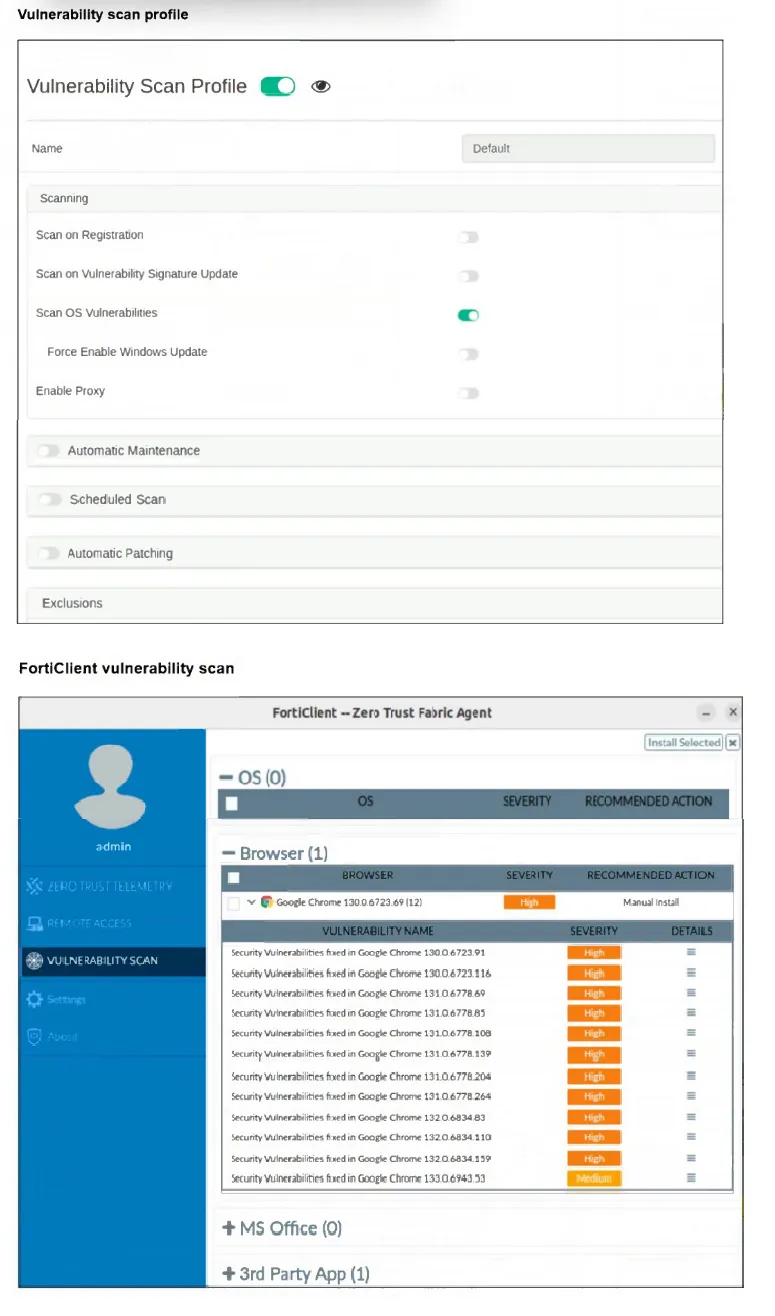775x1316 pixels.
Task: Open details icon for Chrome 130.0.6723.116 vulnerability
Action: 691,973
